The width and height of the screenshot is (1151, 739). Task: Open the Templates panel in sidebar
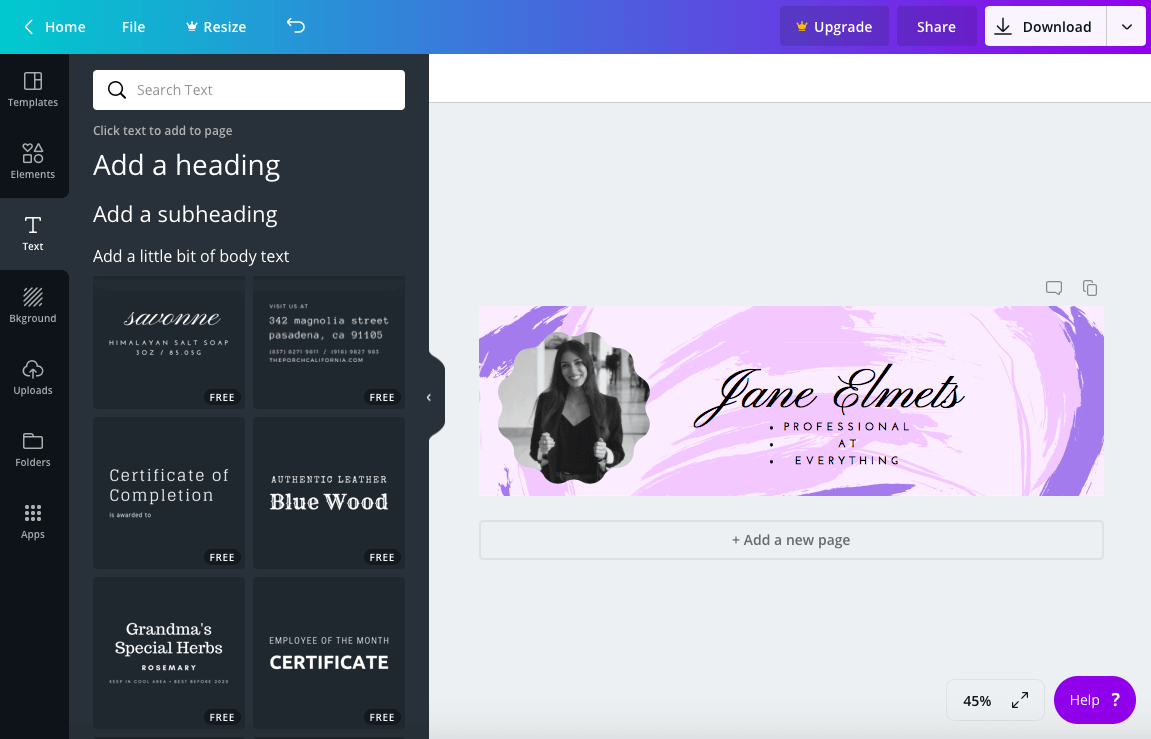tap(33, 89)
